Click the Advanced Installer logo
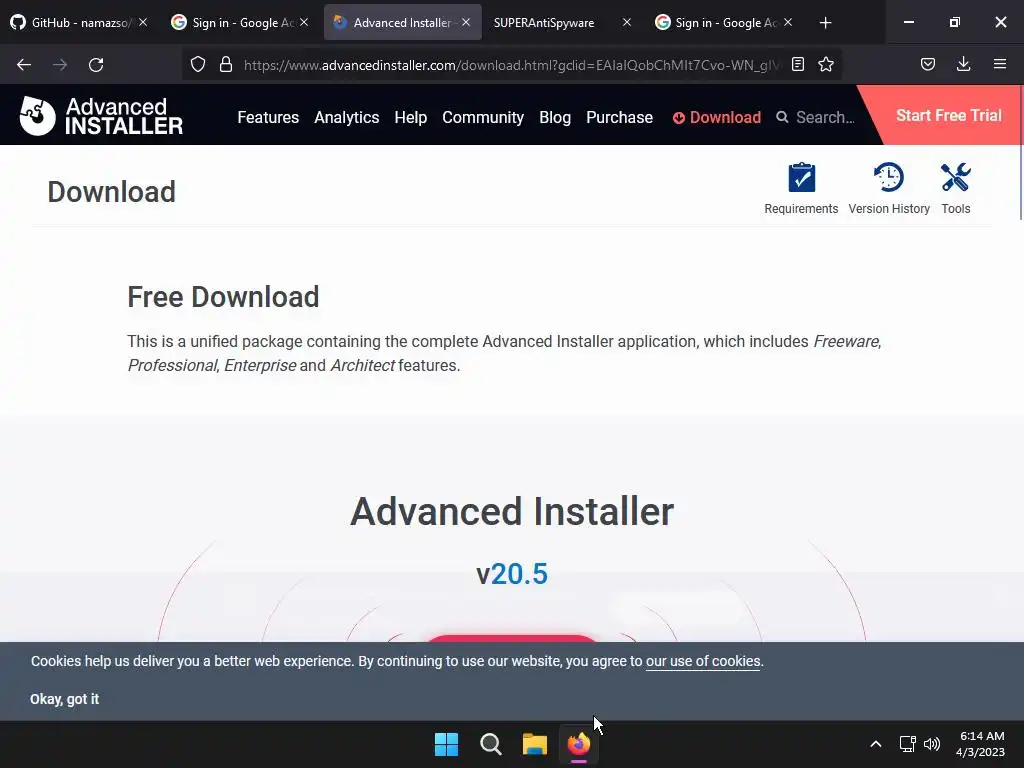 click(101, 116)
